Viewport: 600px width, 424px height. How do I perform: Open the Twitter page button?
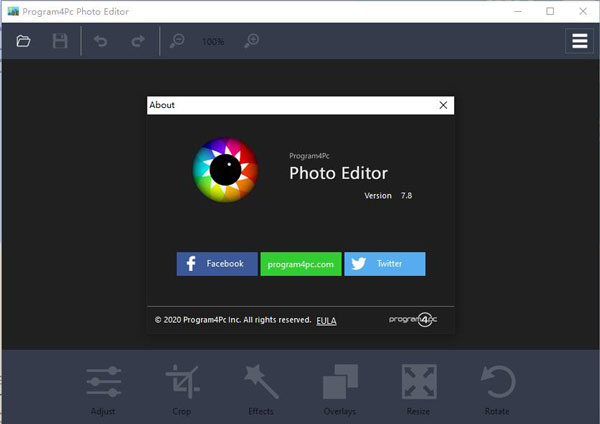(385, 264)
